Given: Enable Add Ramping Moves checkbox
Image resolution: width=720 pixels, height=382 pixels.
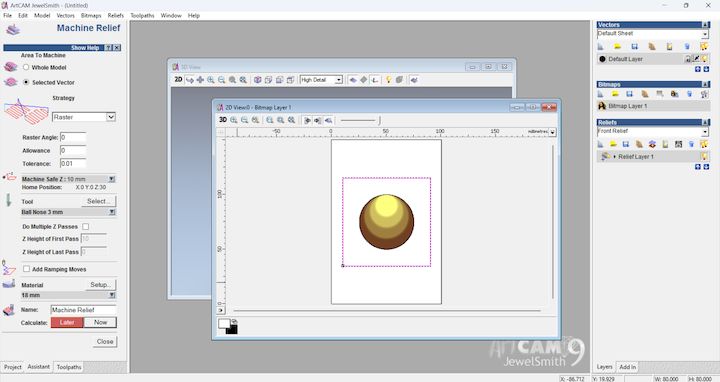Looking at the screenshot, I should 26,269.
